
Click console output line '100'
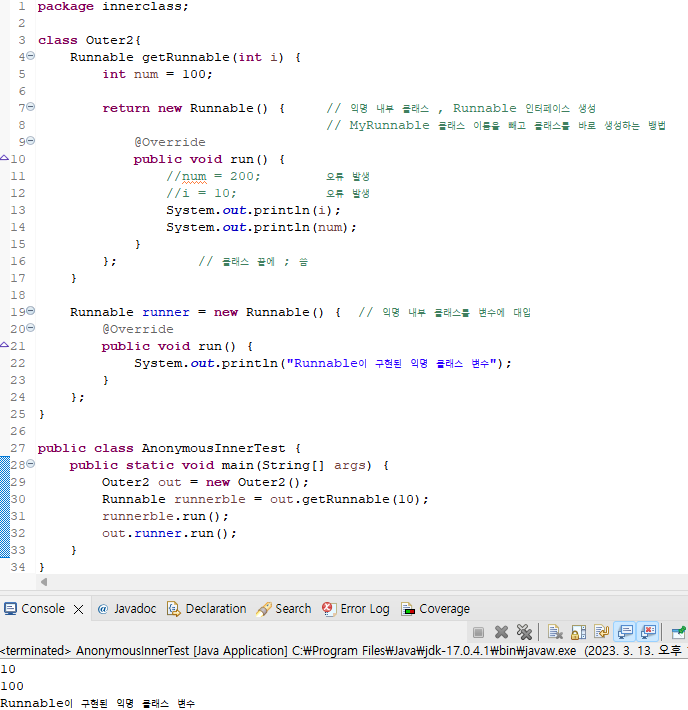tap(12, 686)
